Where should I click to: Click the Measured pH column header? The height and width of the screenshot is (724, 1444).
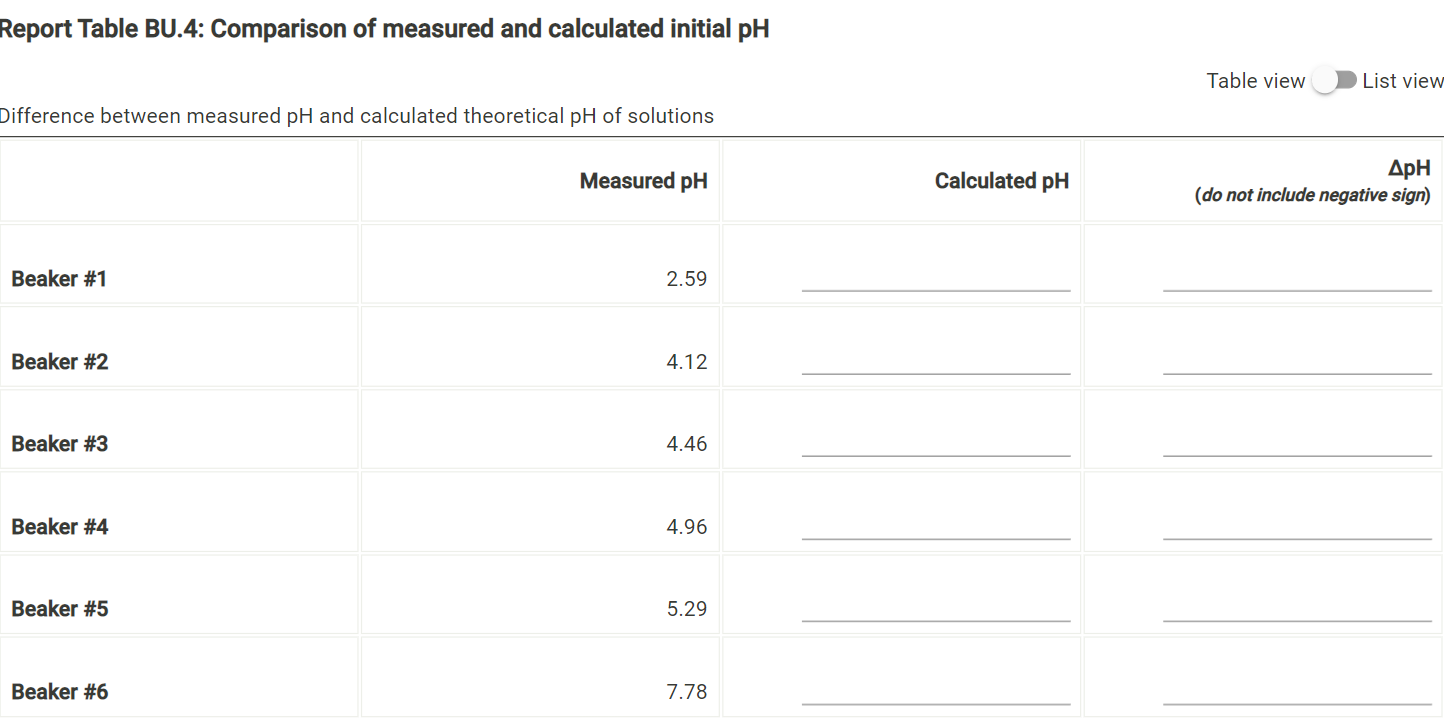coord(643,181)
